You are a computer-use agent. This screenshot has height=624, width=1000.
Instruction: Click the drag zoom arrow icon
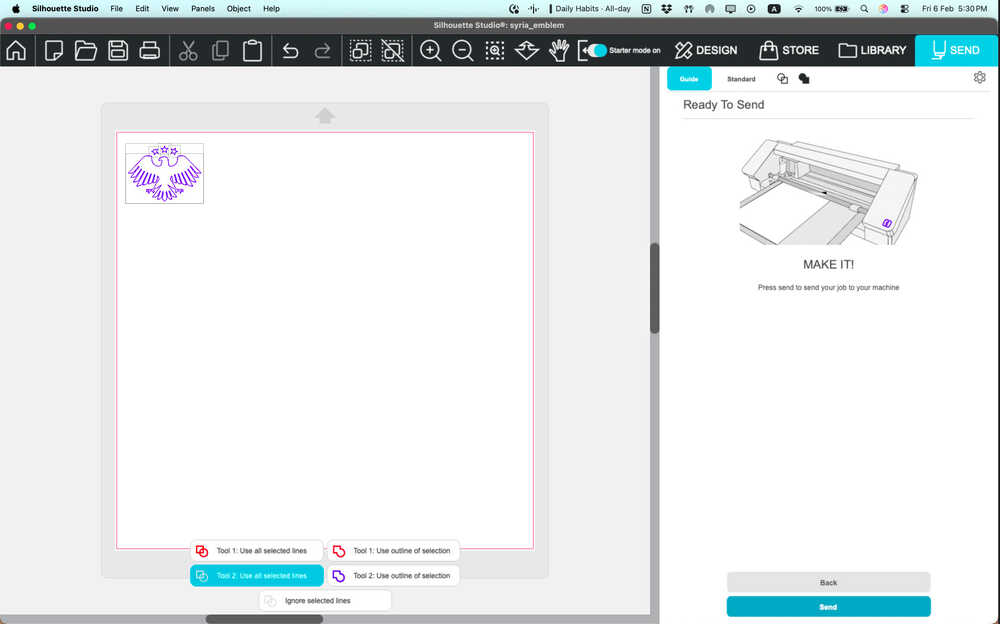[x=527, y=50]
